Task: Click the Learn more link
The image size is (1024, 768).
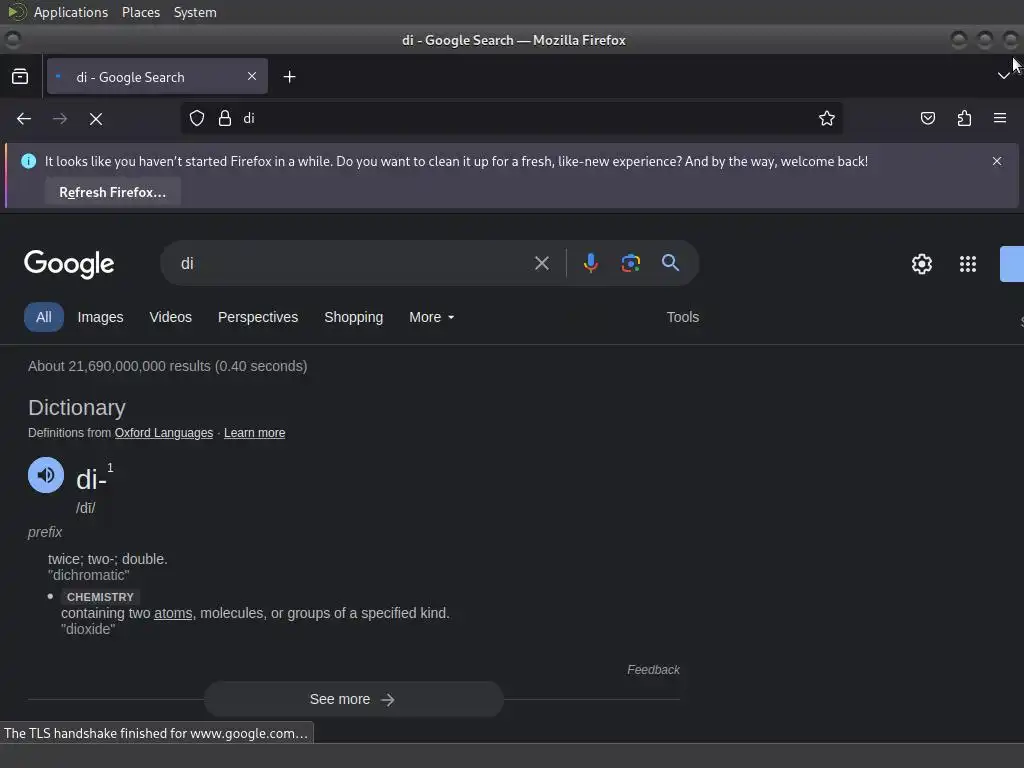Action: (x=255, y=433)
